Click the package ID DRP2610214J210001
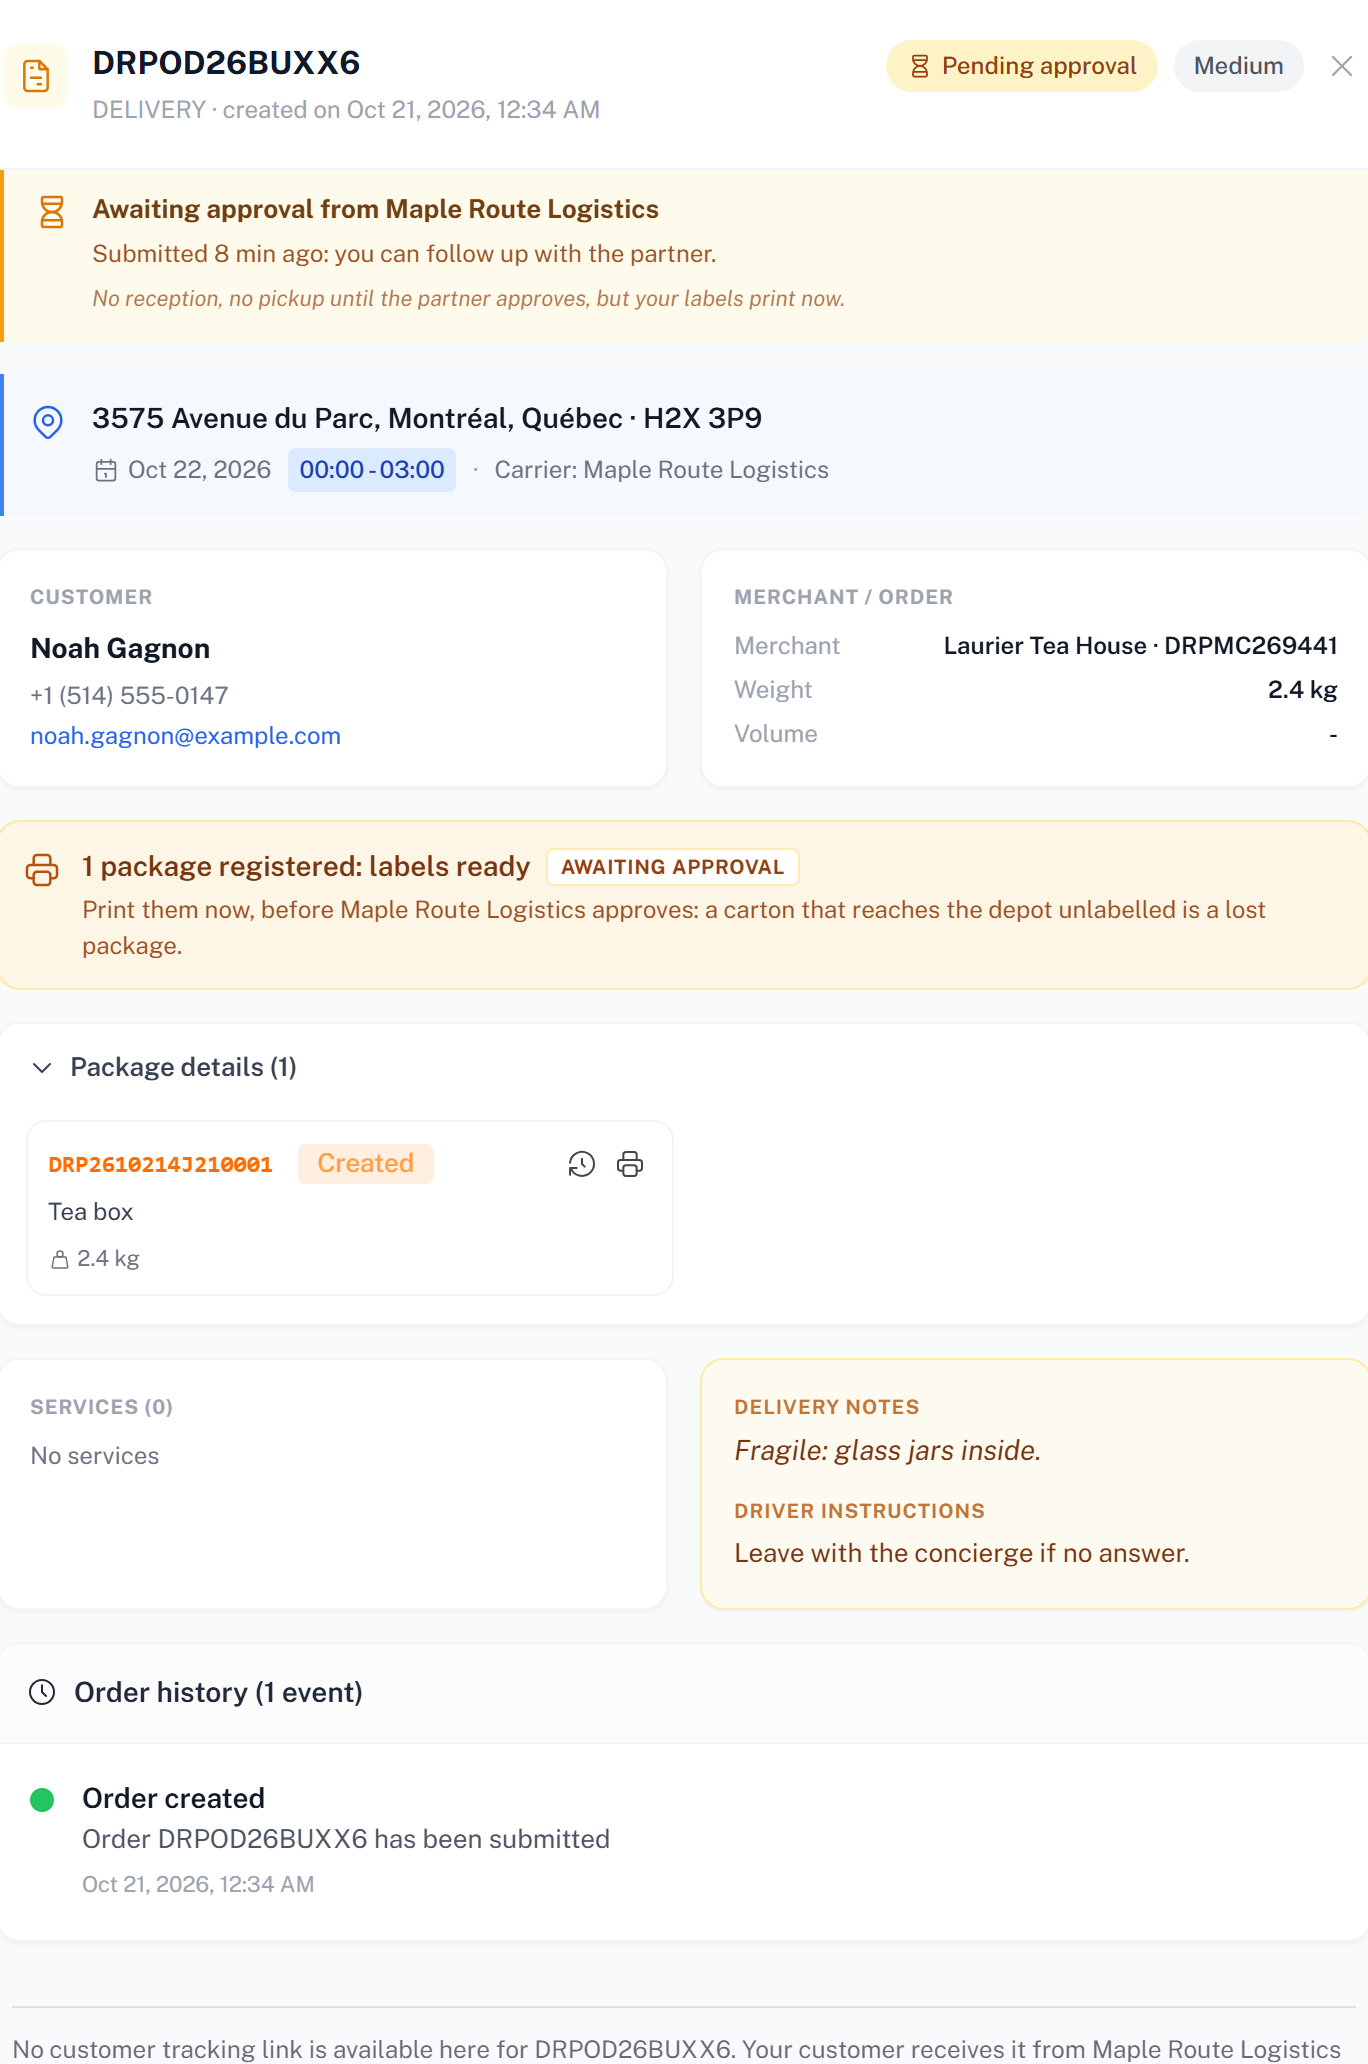The width and height of the screenshot is (1368, 2064). [x=161, y=1164]
